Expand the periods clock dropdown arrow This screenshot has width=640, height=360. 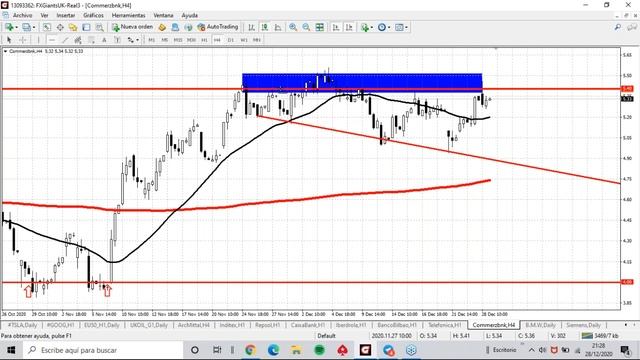click(389, 27)
